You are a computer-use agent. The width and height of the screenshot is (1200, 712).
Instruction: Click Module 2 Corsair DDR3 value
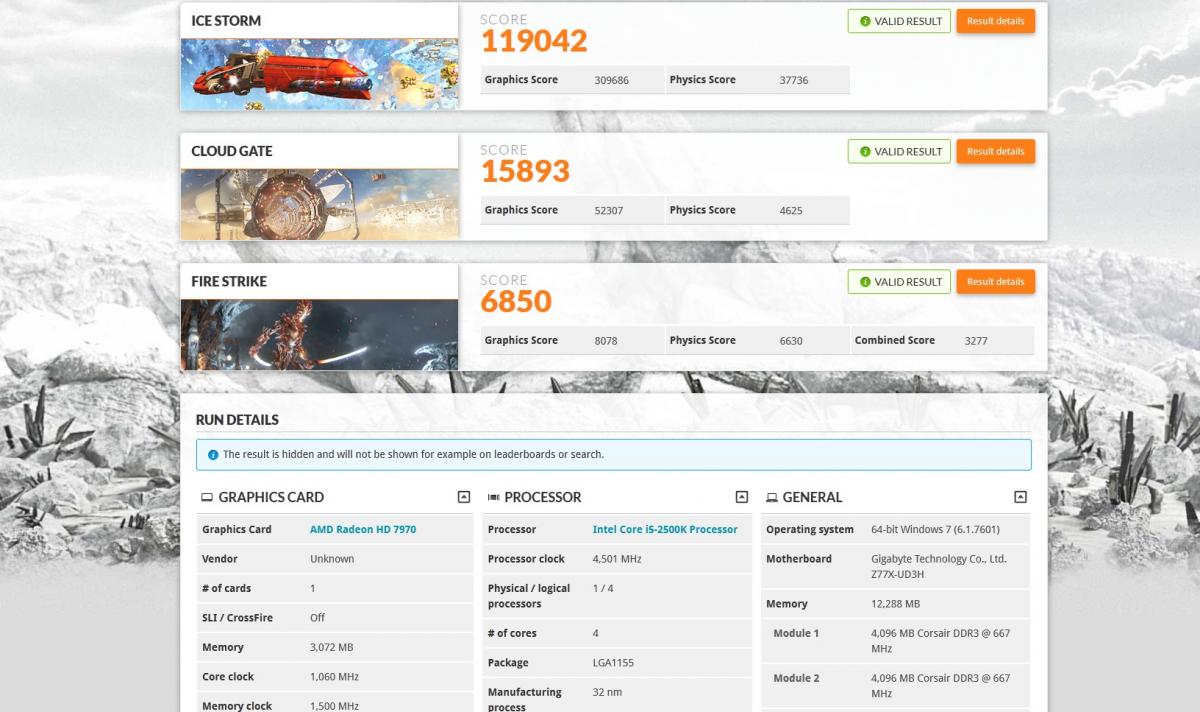point(940,685)
